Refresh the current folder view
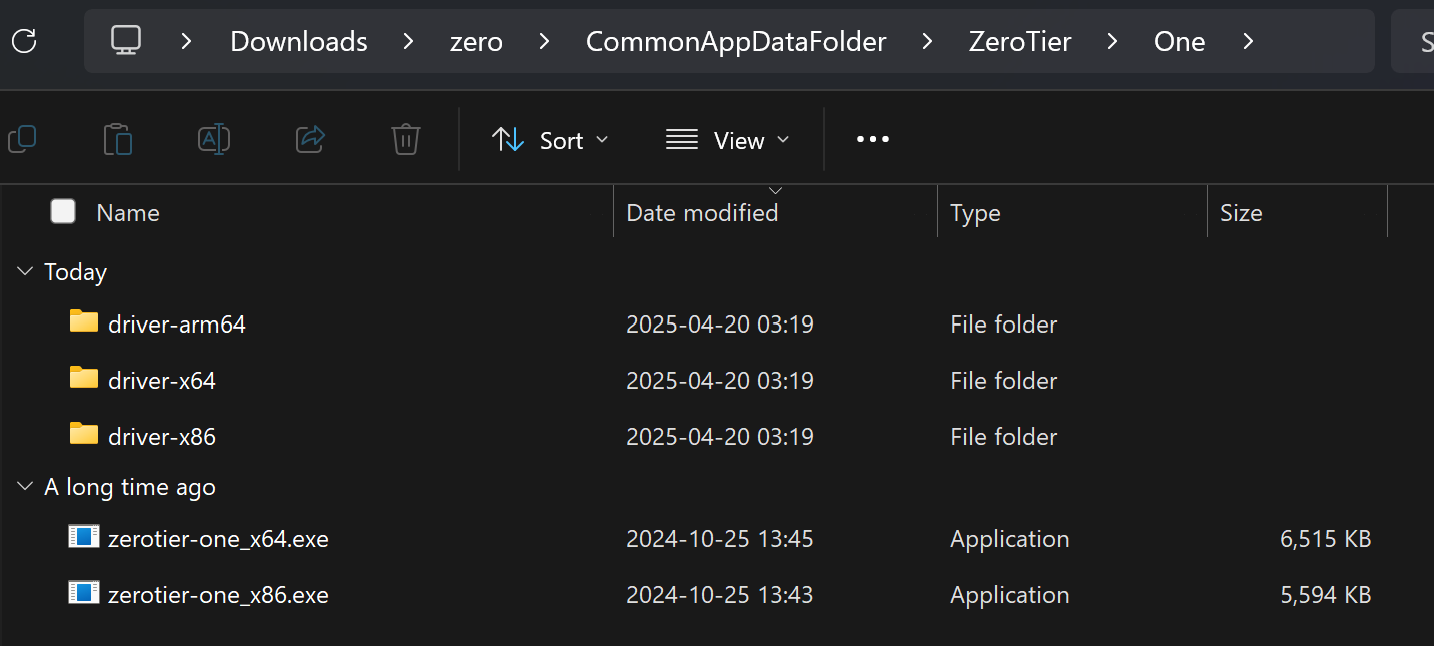1434x646 pixels. [23, 41]
